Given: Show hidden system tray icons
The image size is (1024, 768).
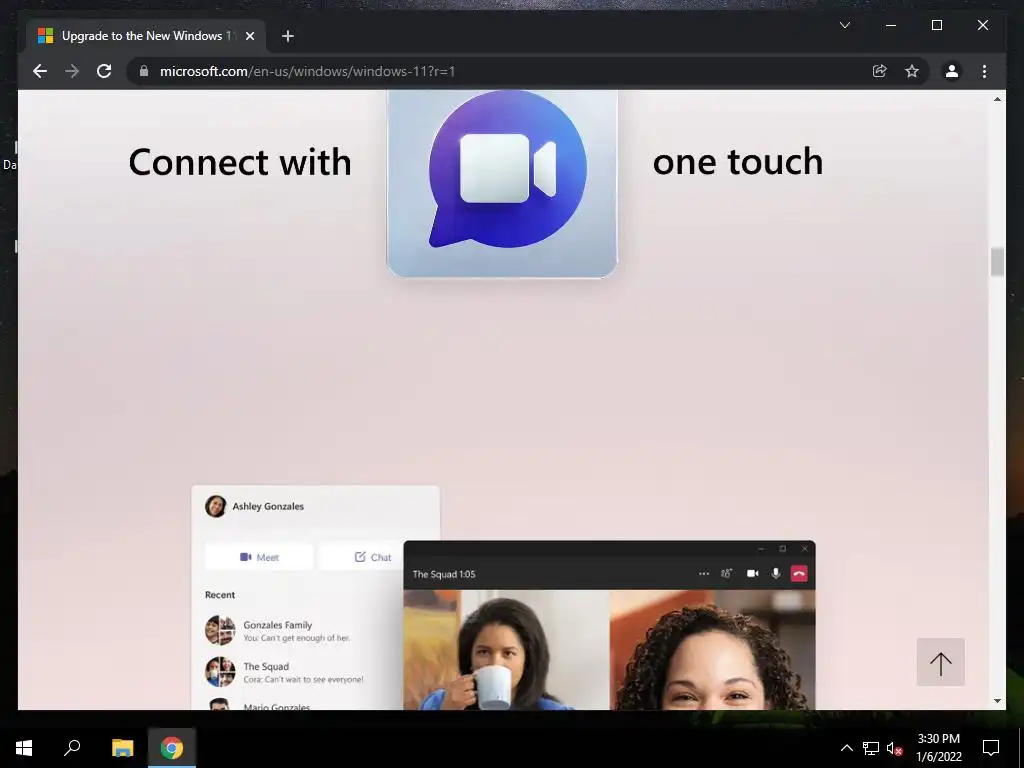Looking at the screenshot, I should (846, 748).
